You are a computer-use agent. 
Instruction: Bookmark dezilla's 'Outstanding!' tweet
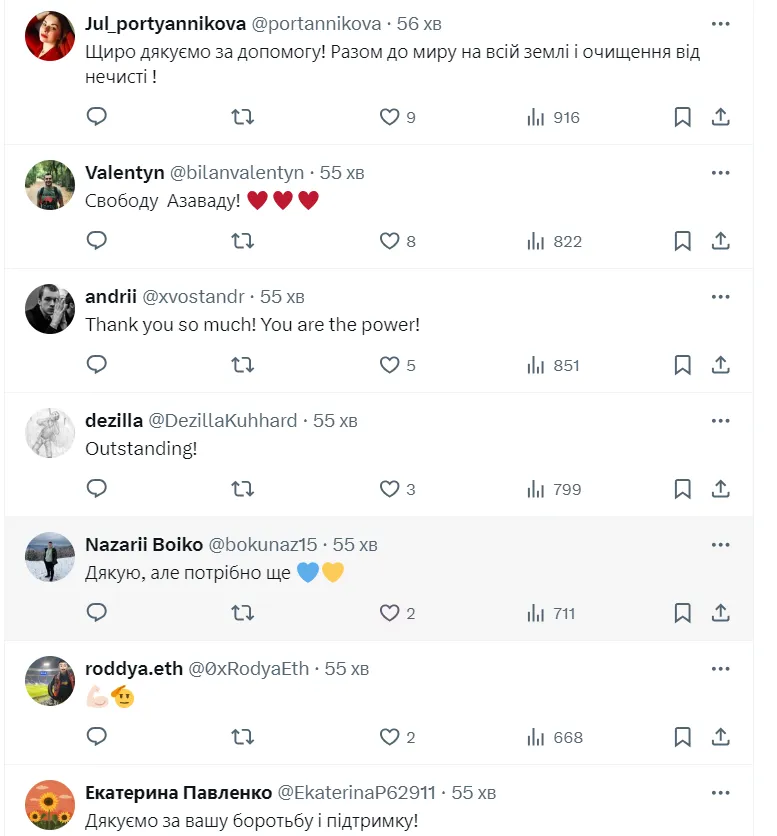point(682,489)
